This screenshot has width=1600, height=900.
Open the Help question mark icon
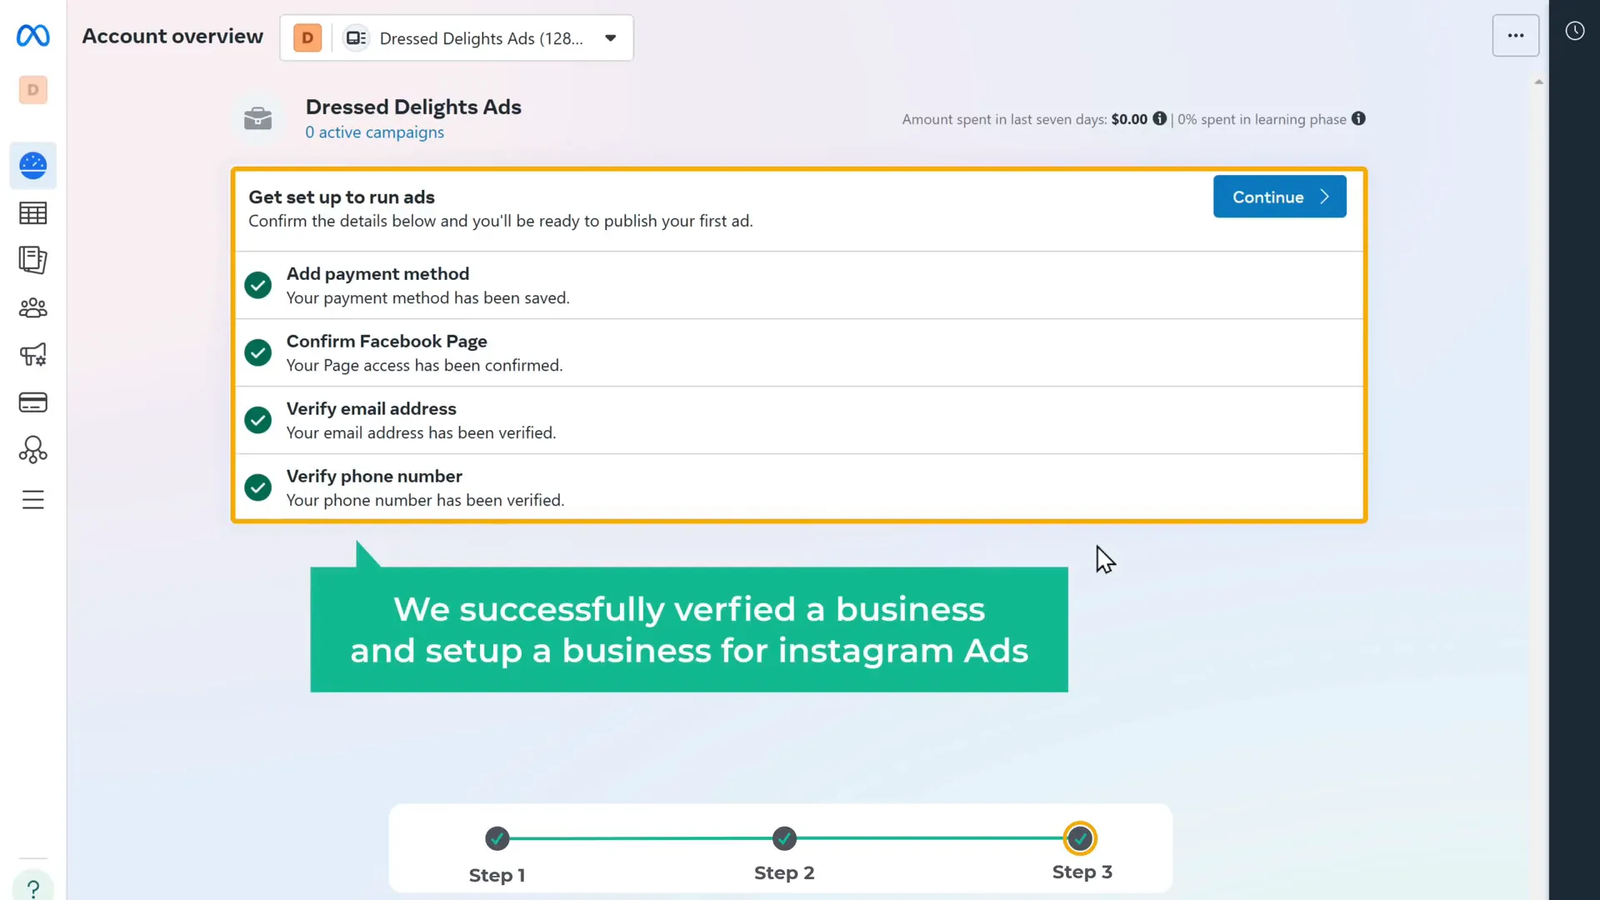coord(33,888)
